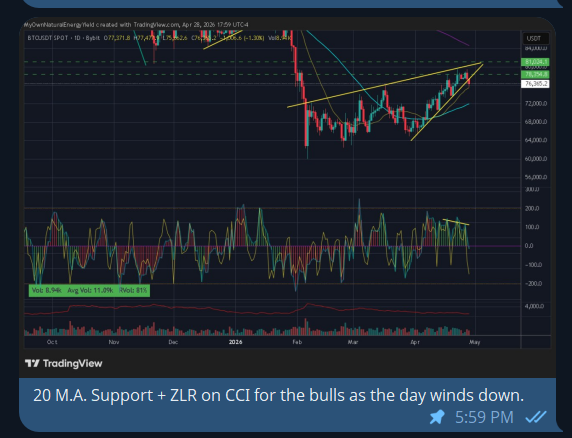Click the May label on the time axis
This screenshot has width=572, height=438.
[x=474, y=342]
